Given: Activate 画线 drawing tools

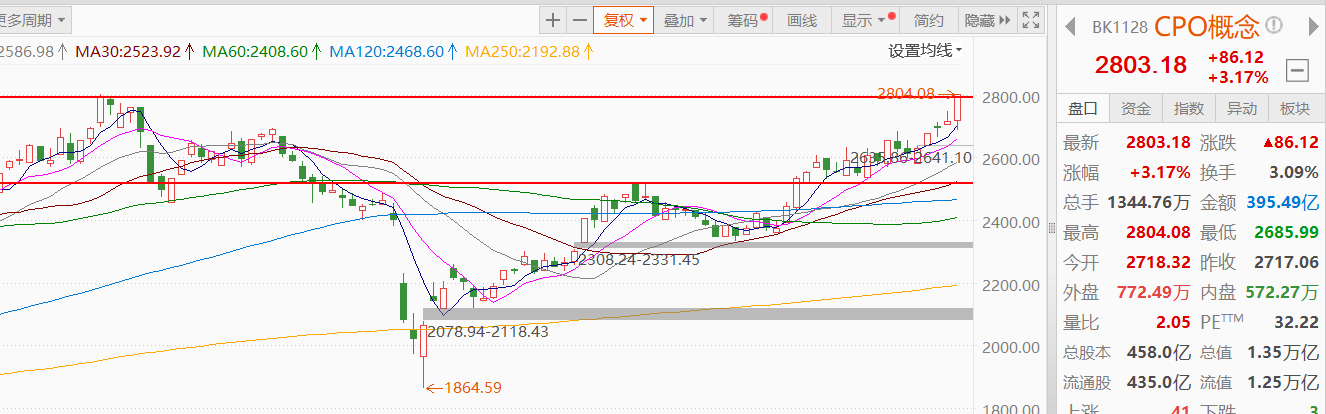Looking at the screenshot, I should click(802, 19).
